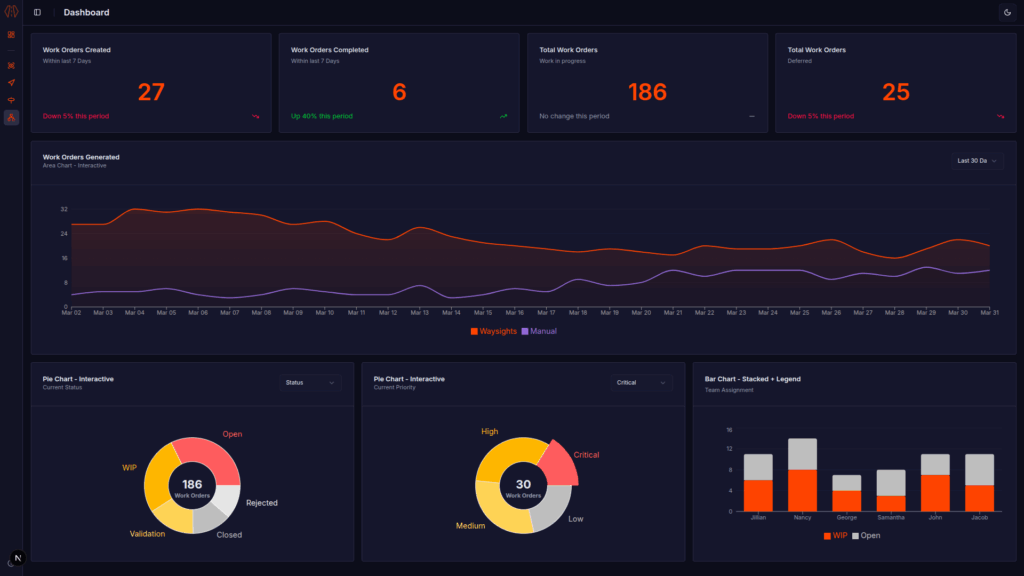Open the Last 30 Days dropdown

click(975, 160)
